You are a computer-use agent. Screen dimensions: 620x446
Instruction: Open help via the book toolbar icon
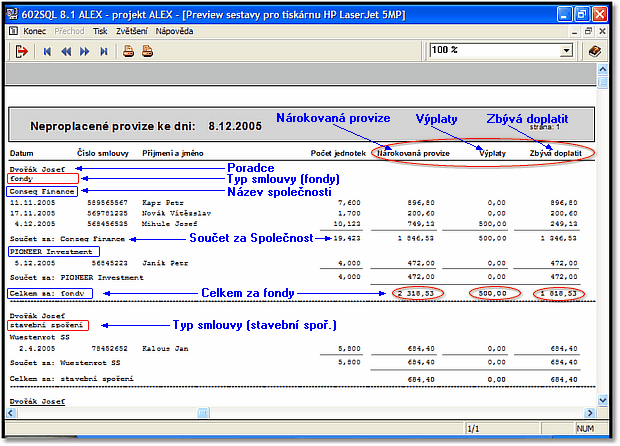pyautogui.click(x=594, y=51)
